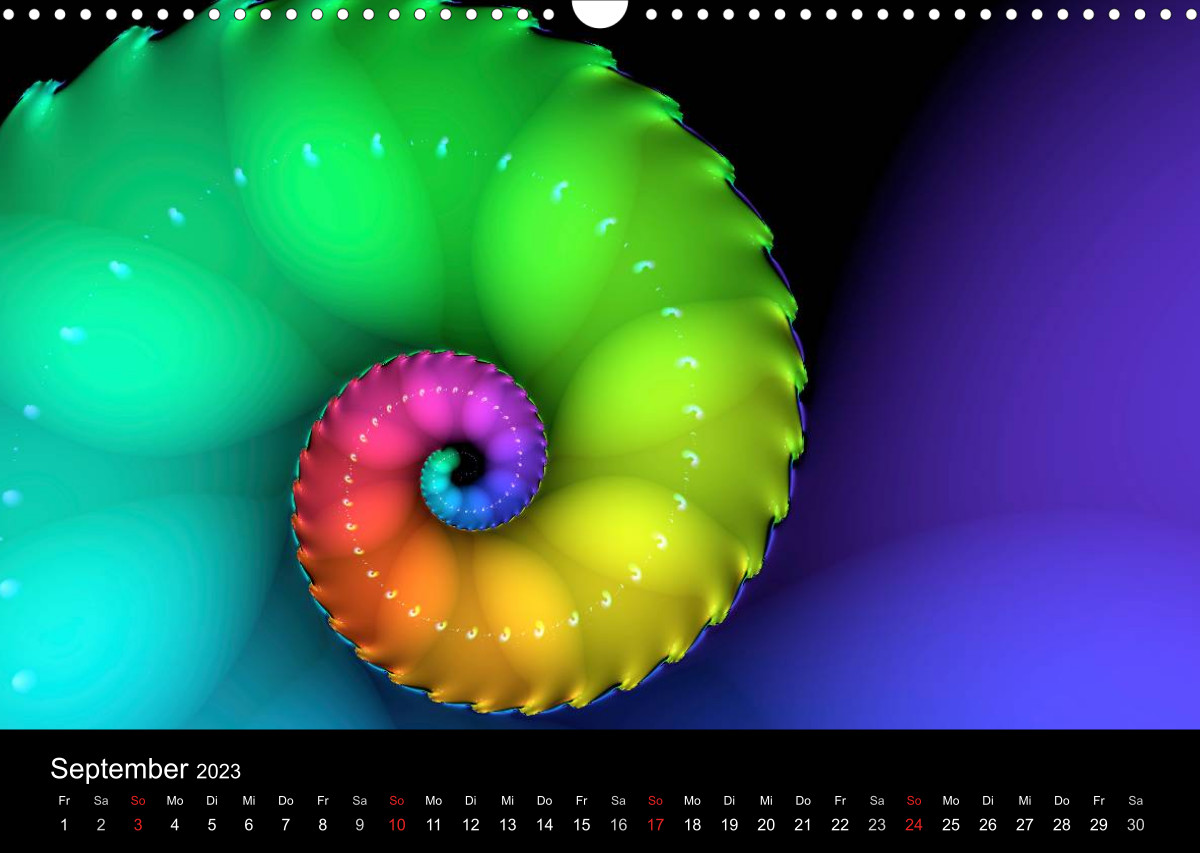The height and width of the screenshot is (853, 1200).
Task: Click the 'Sa' label above date 30
Action: click(1136, 801)
